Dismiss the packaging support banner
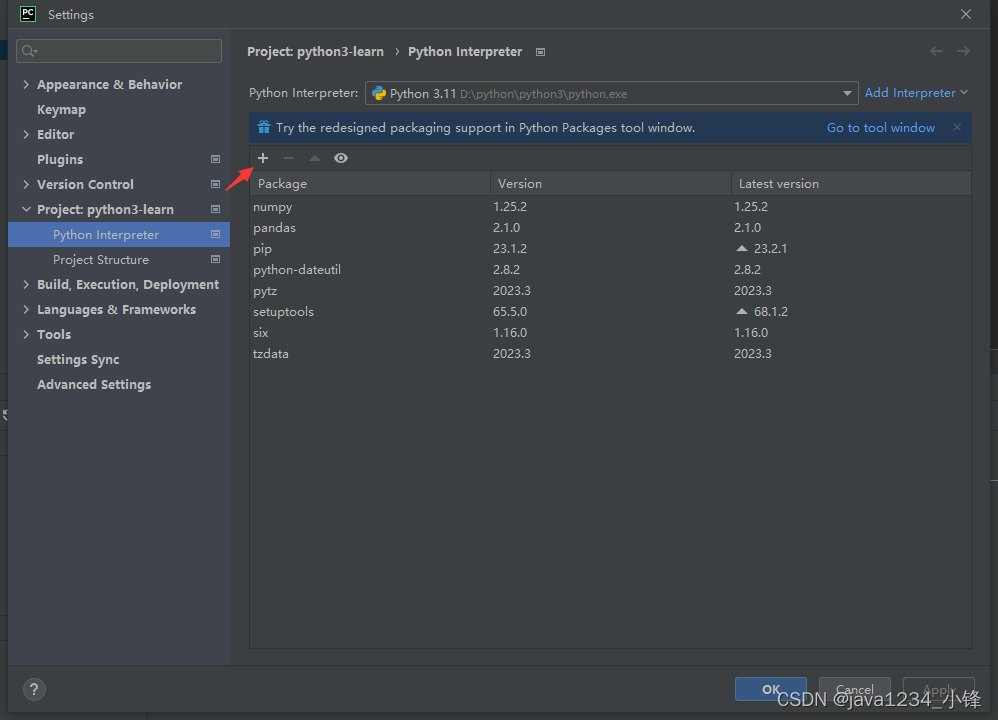The height and width of the screenshot is (720, 998). (957, 127)
